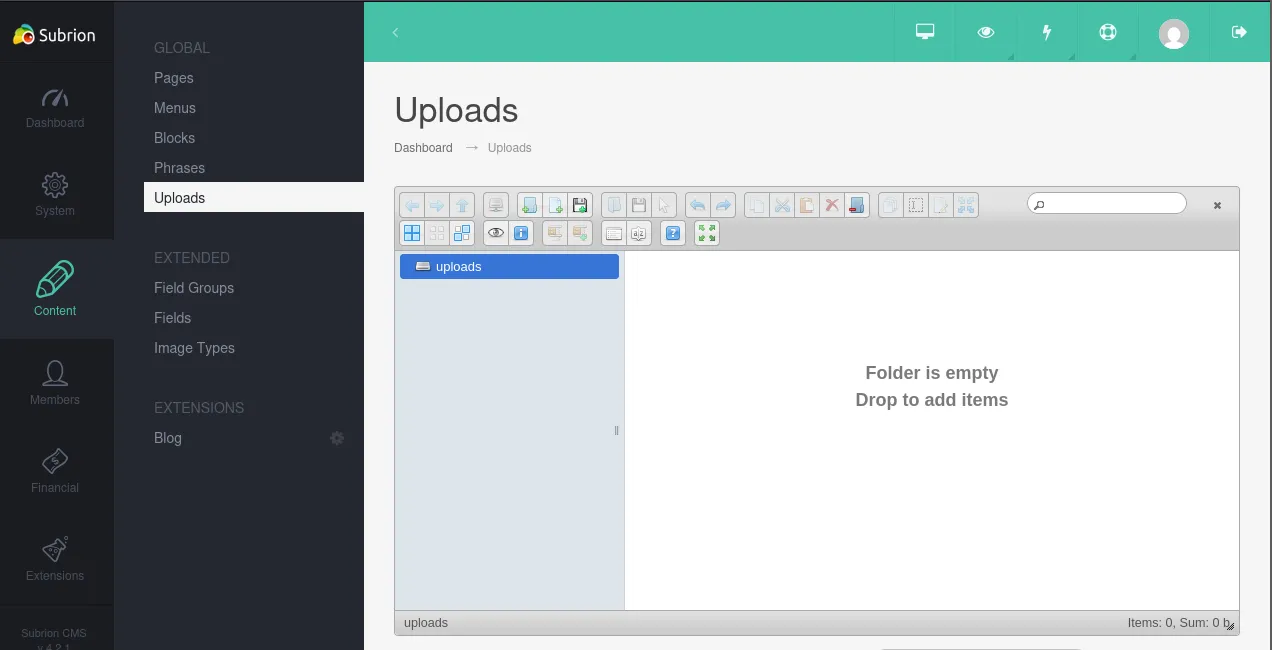This screenshot has width=1272, height=650.
Task: Collapse the sidebar using the header chevron
Action: point(395,33)
